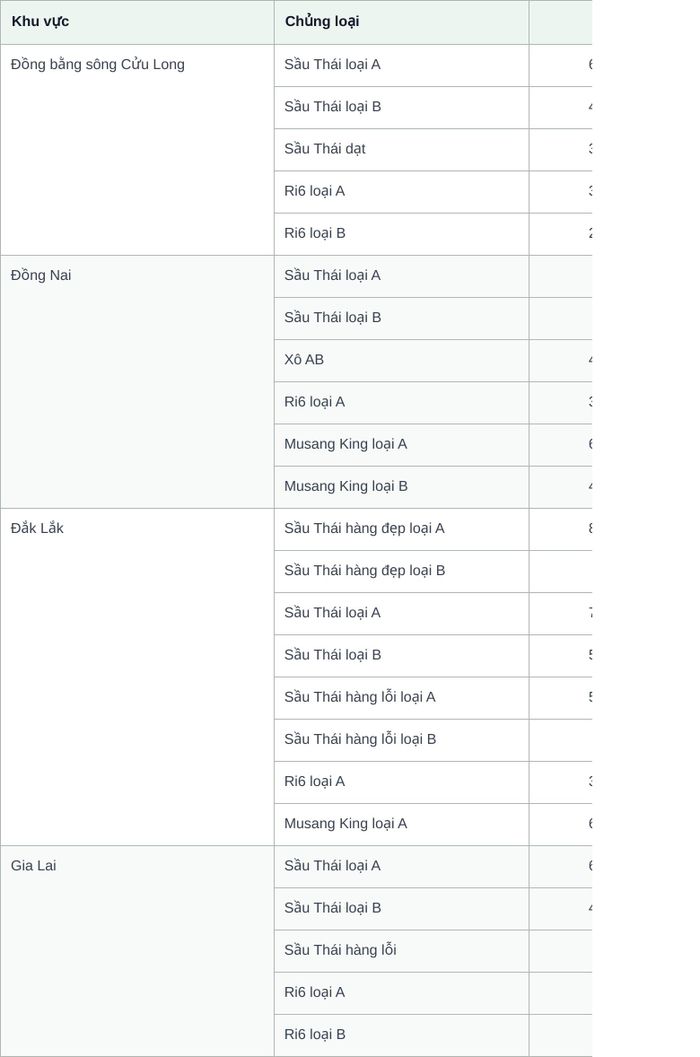Image resolution: width=700 pixels, height=1057 pixels.
Task: Select Sầu Thái hàng lỗi loại A
Action: pyautogui.click(x=401, y=698)
